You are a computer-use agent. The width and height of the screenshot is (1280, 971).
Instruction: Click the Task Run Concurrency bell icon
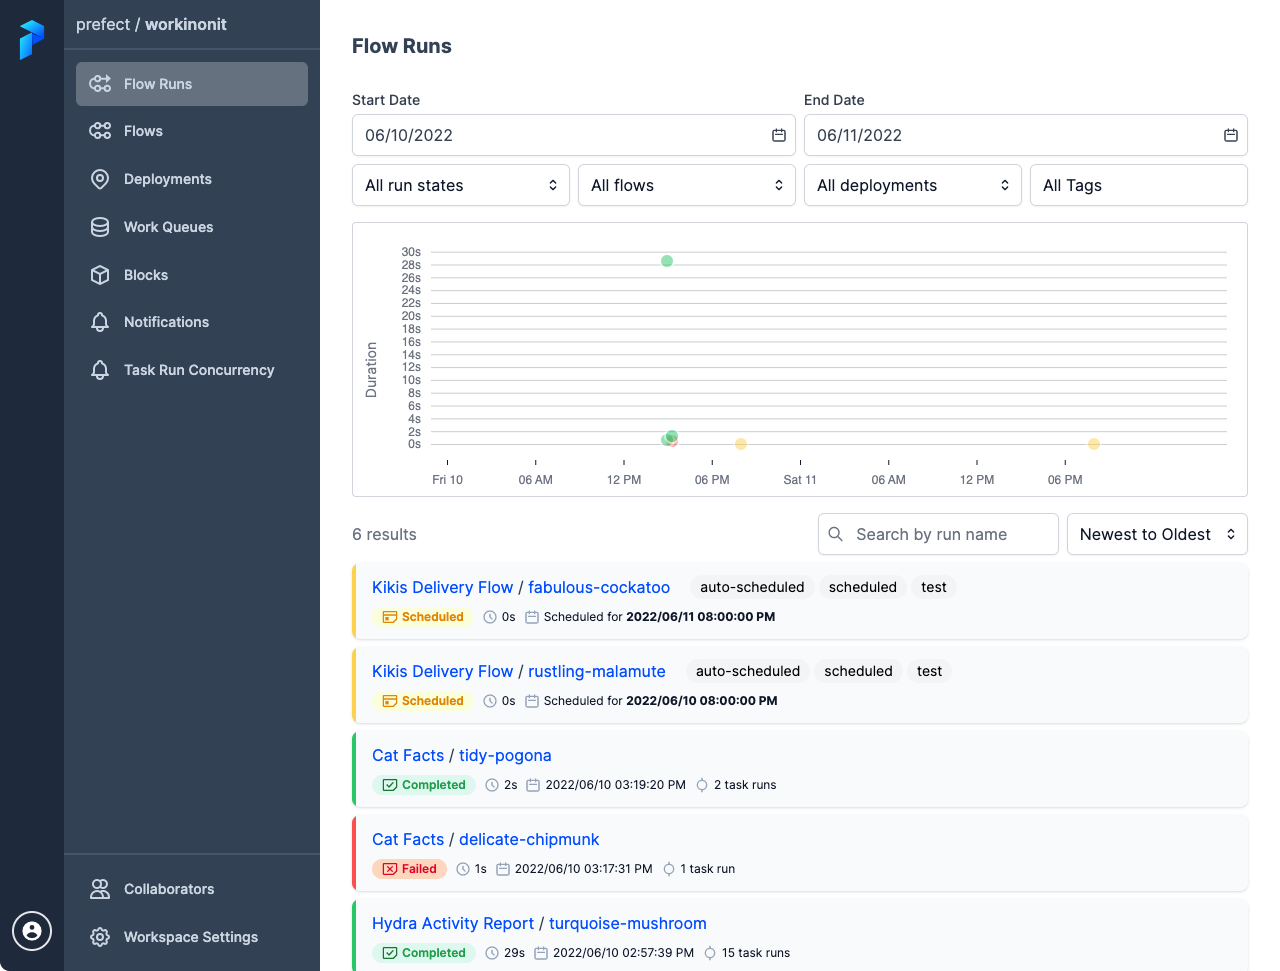point(100,370)
